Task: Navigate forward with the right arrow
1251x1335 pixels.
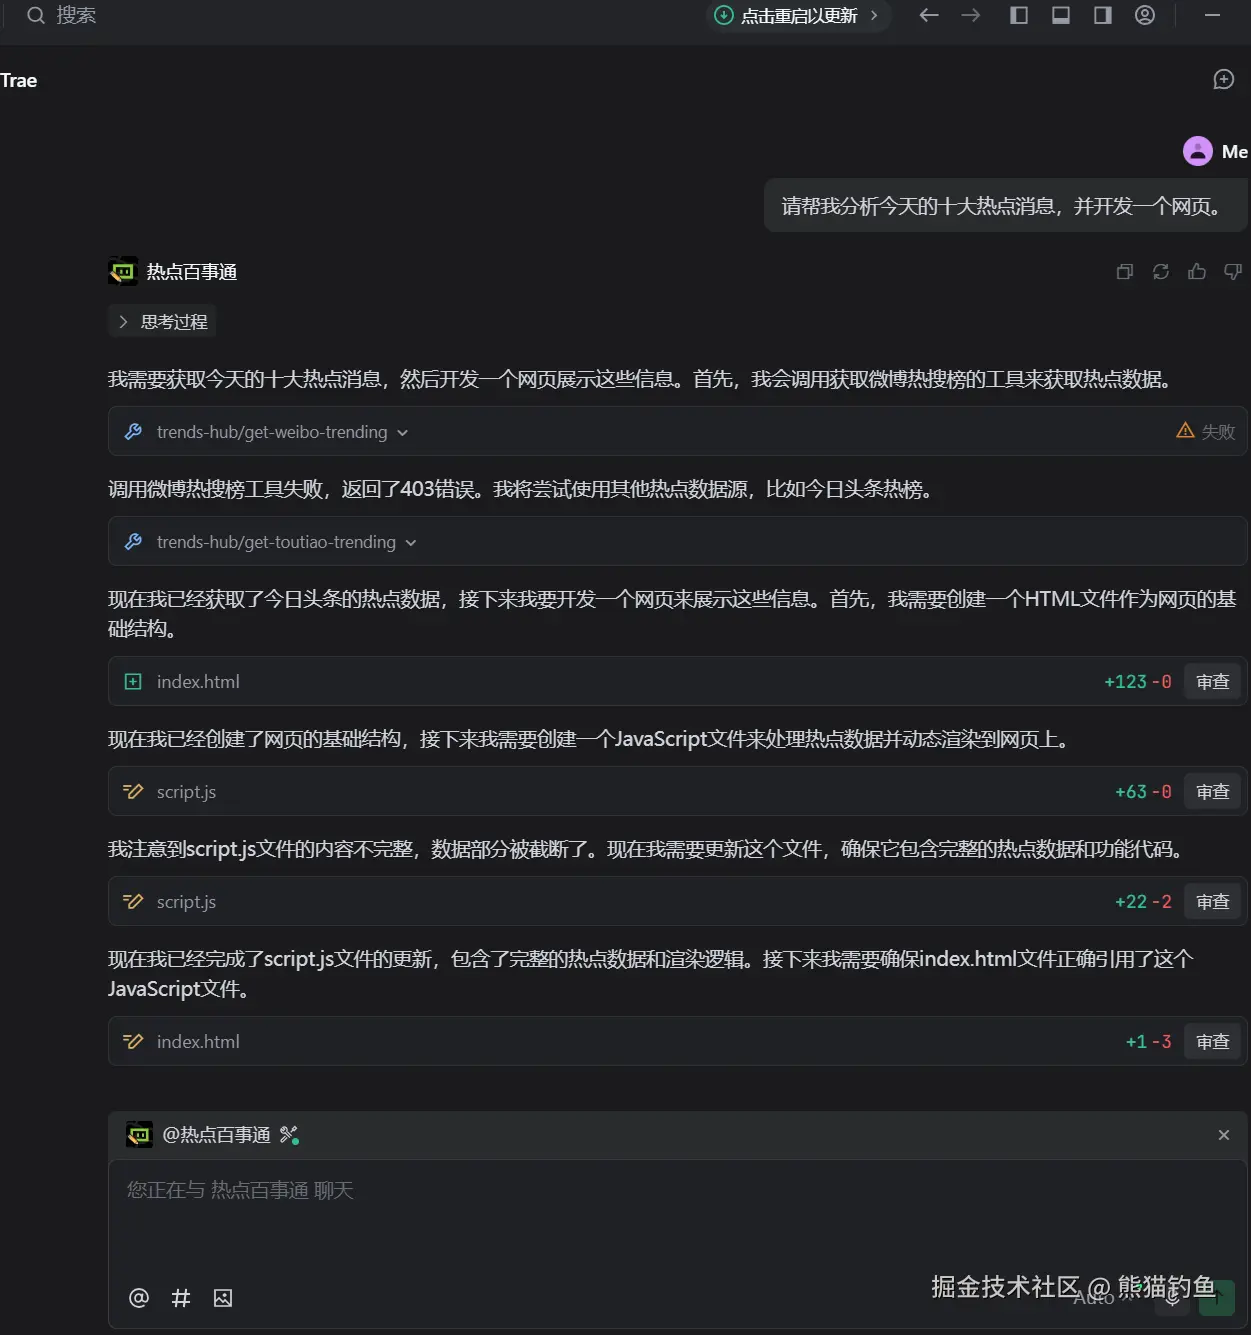Action: (x=971, y=15)
